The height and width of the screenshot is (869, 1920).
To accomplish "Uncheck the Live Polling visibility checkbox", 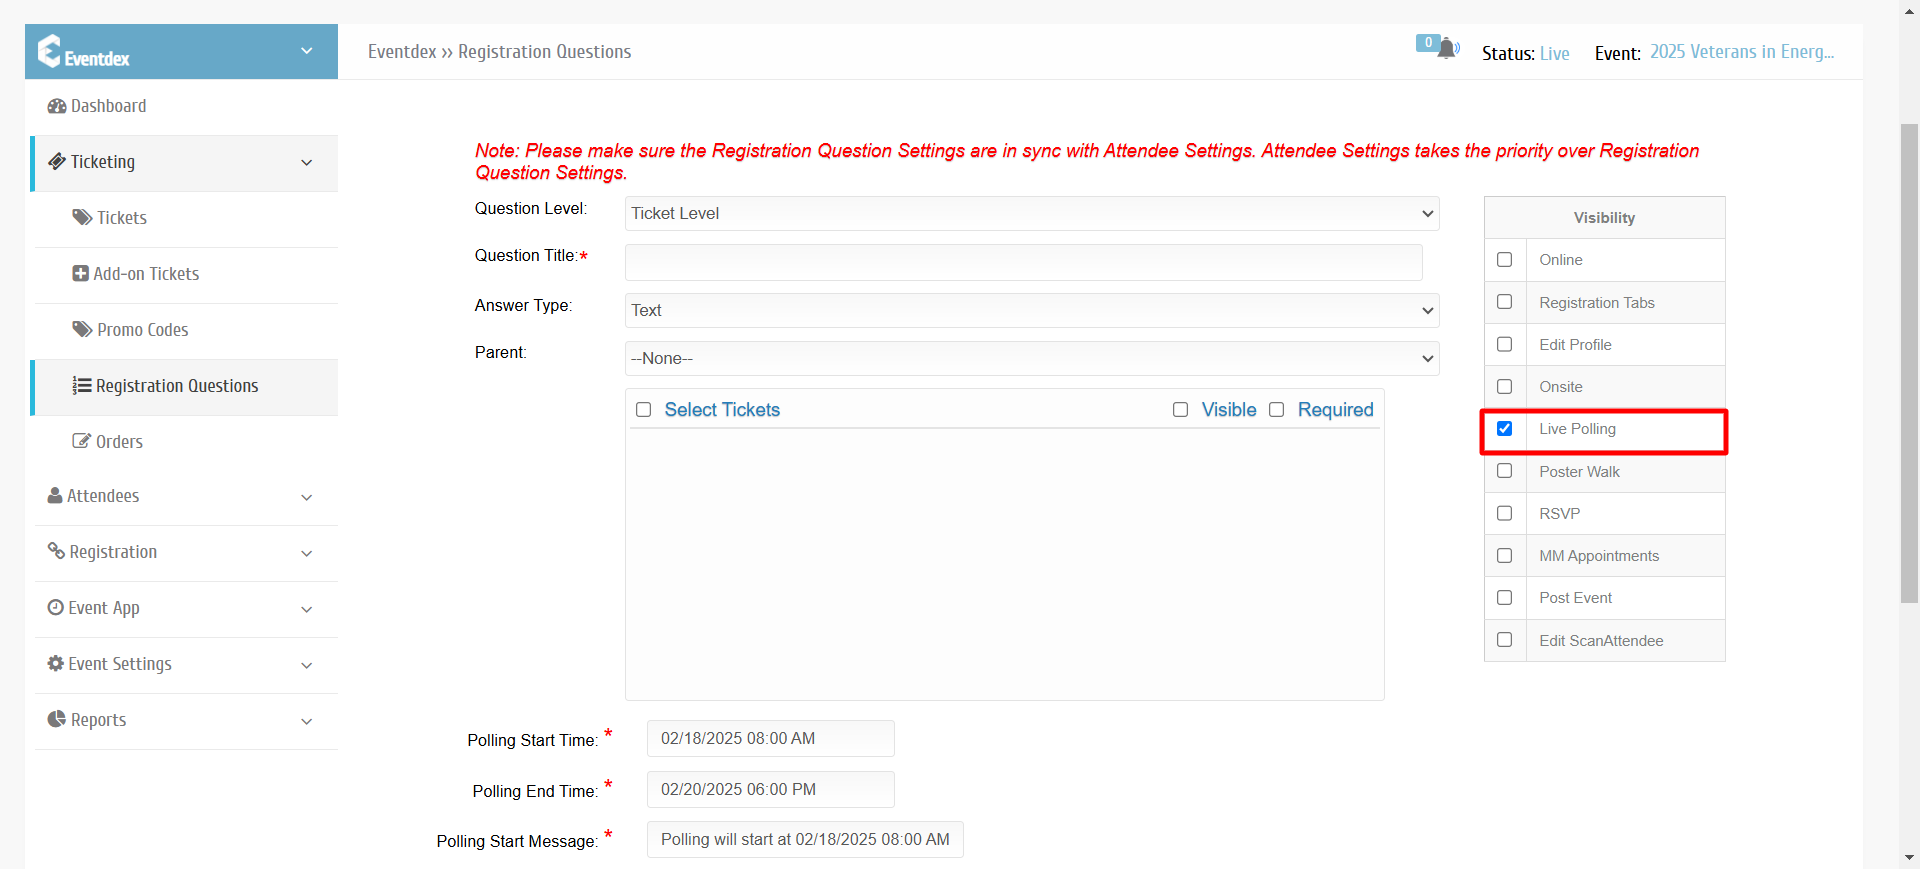I will pyautogui.click(x=1504, y=428).
